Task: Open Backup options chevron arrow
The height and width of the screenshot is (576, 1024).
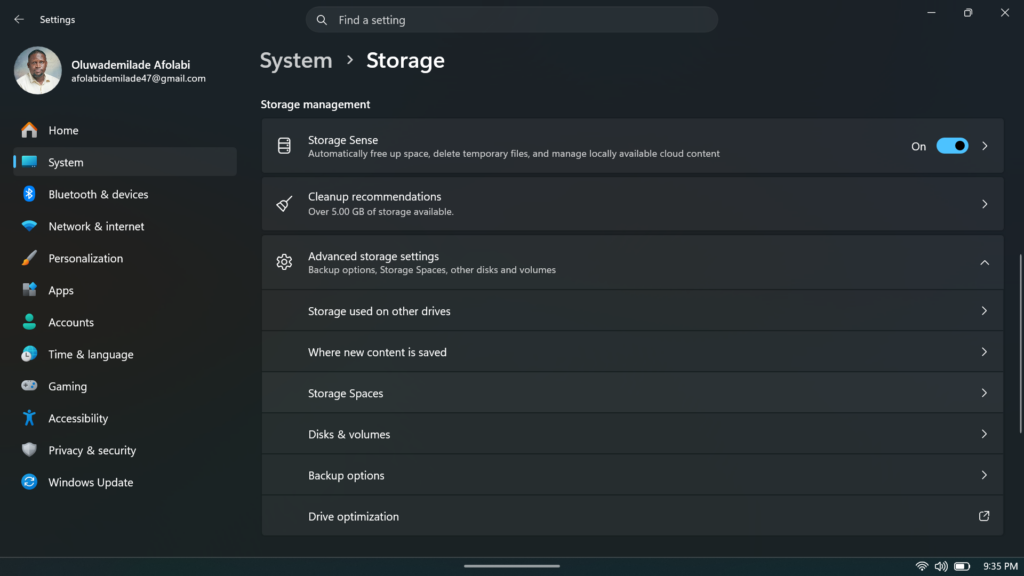Action: (x=984, y=475)
